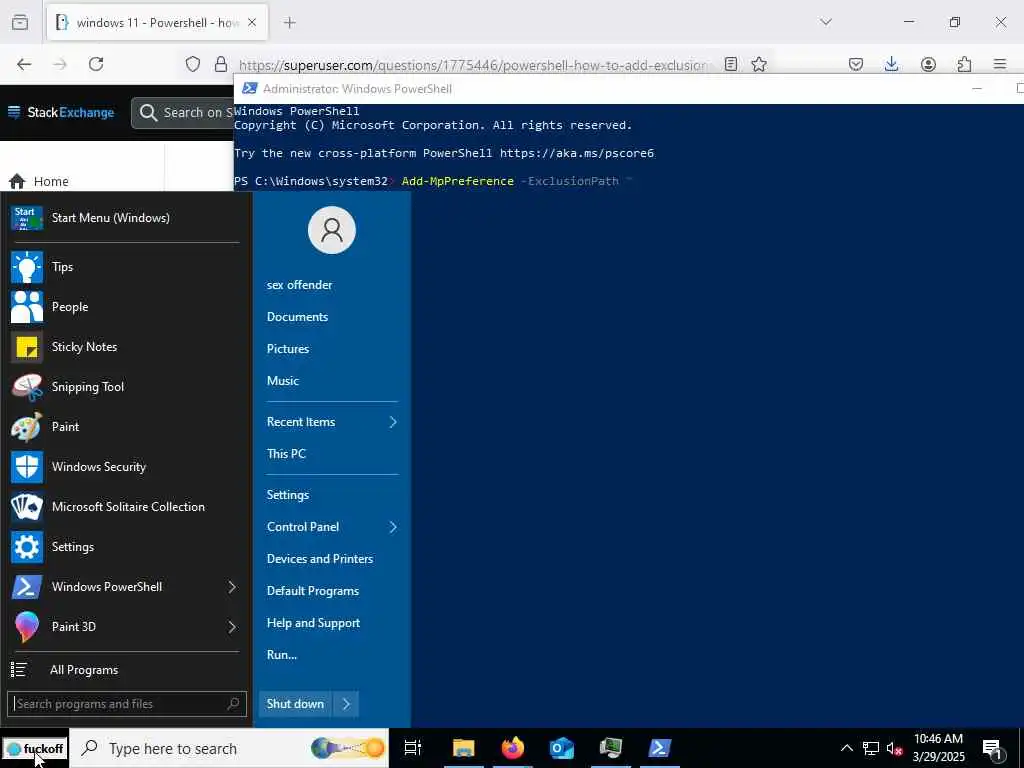Open Devices and Printers
Image resolution: width=1024 pixels, height=768 pixels.
320,559
